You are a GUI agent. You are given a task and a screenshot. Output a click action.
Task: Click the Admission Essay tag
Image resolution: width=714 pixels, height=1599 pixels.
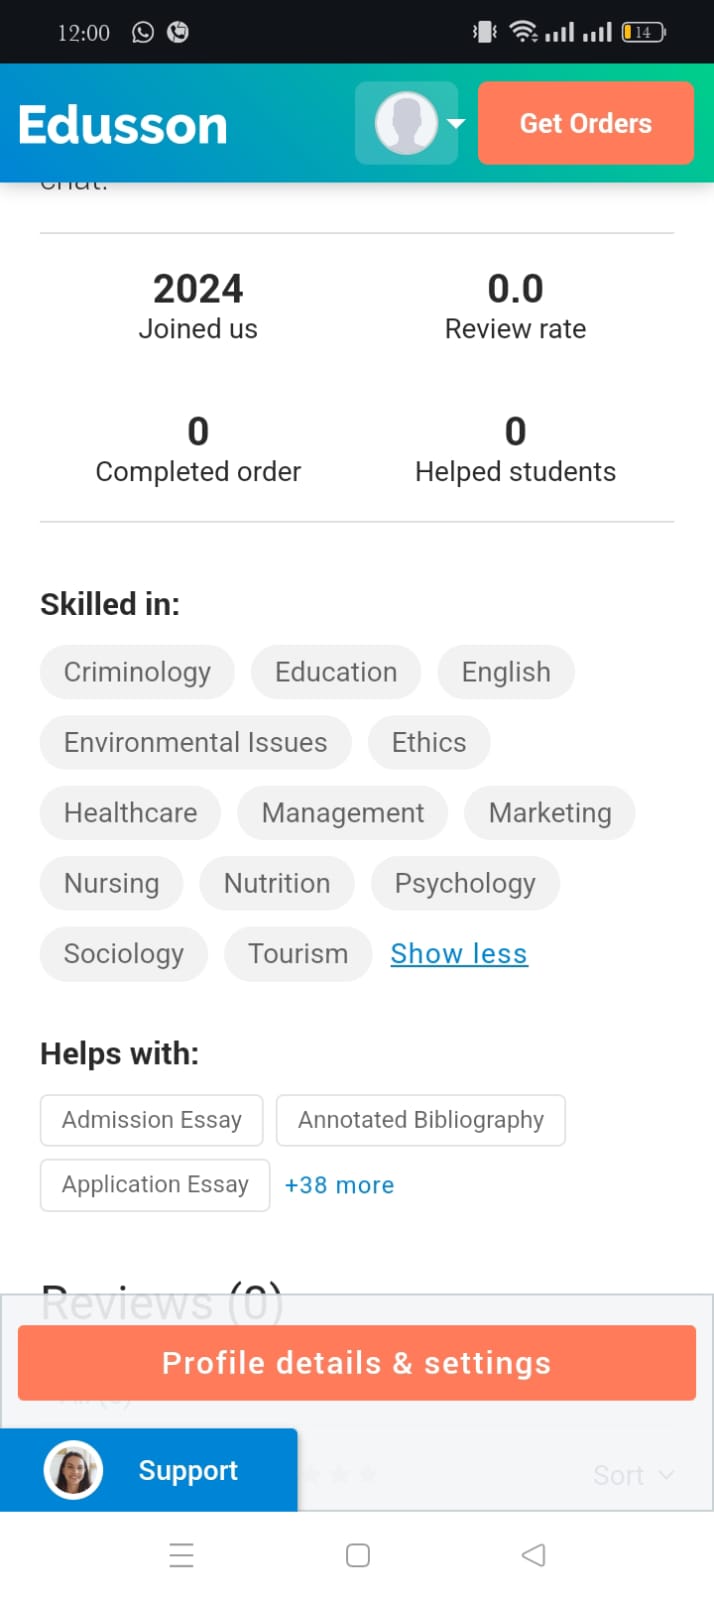point(152,1120)
